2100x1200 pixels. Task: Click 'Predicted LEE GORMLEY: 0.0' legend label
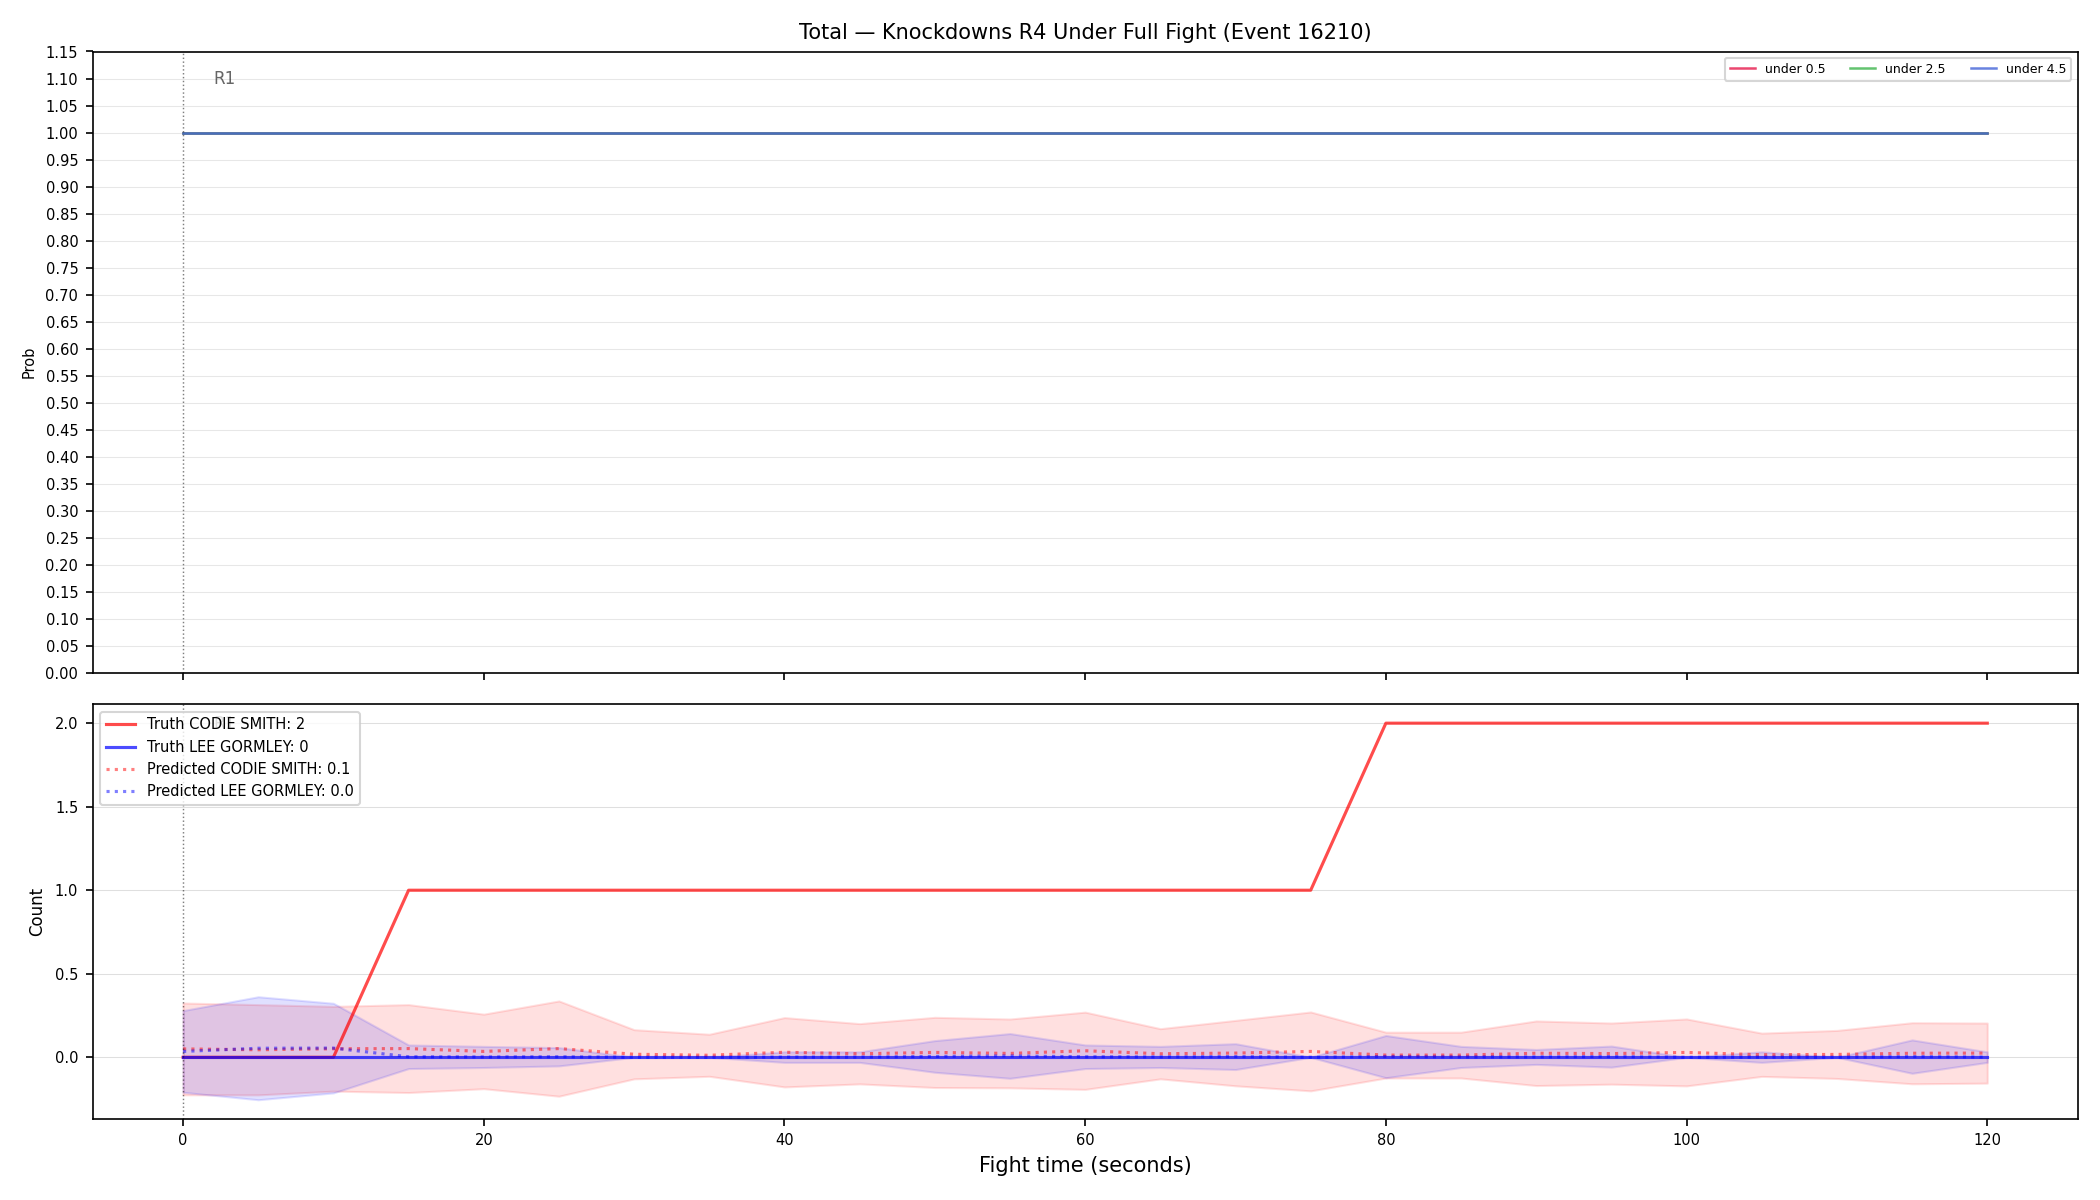pyautogui.click(x=250, y=791)
